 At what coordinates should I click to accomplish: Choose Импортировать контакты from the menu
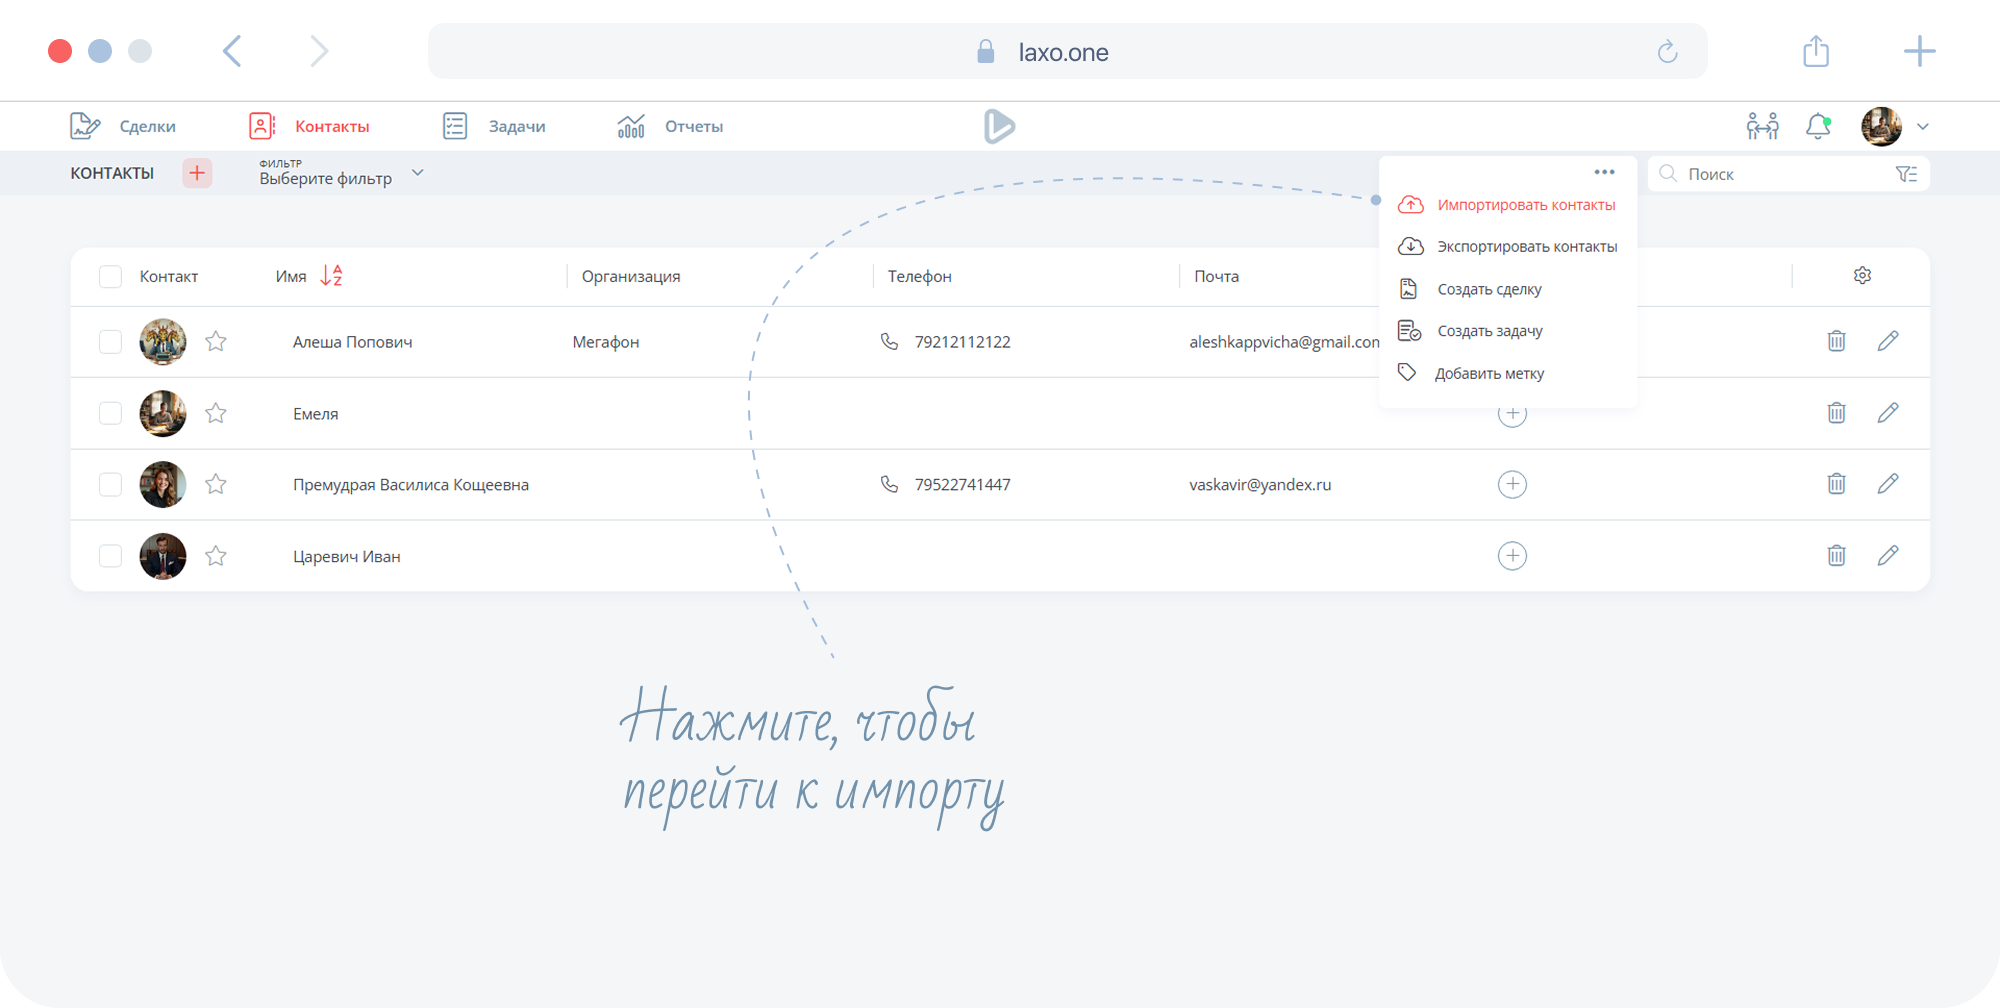point(1525,205)
